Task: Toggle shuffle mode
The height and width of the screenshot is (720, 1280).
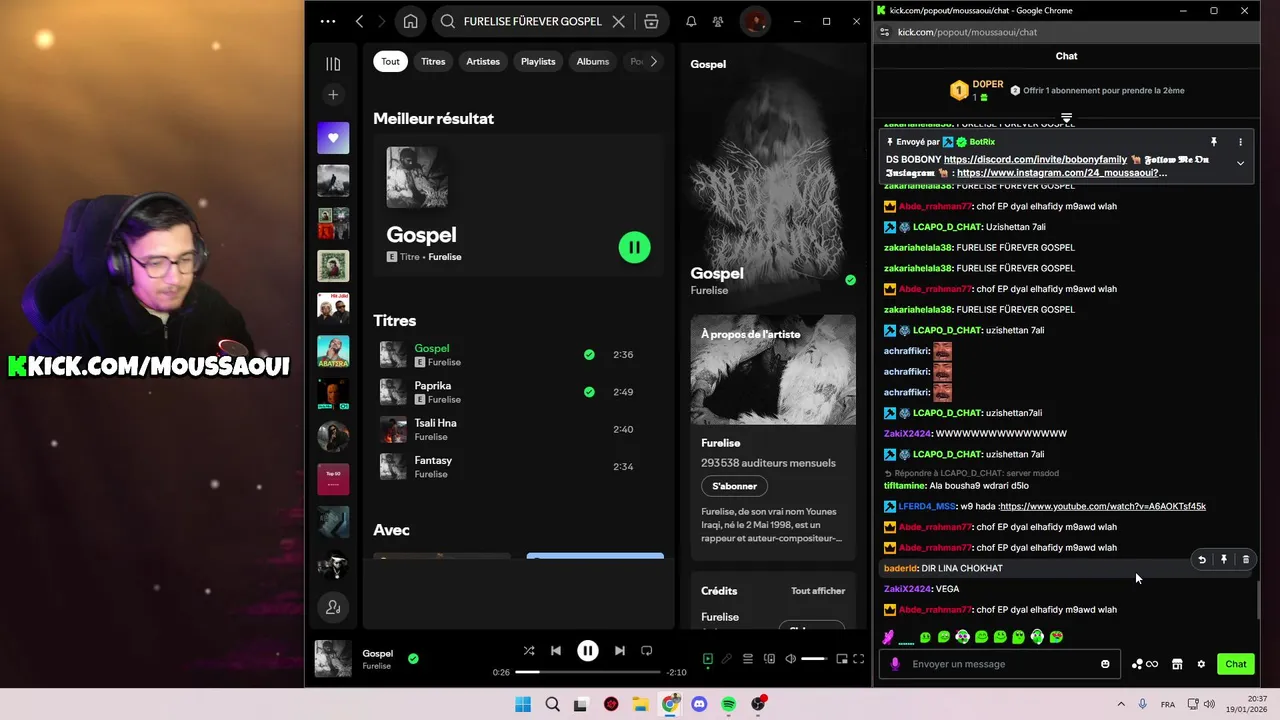Action: [x=529, y=651]
